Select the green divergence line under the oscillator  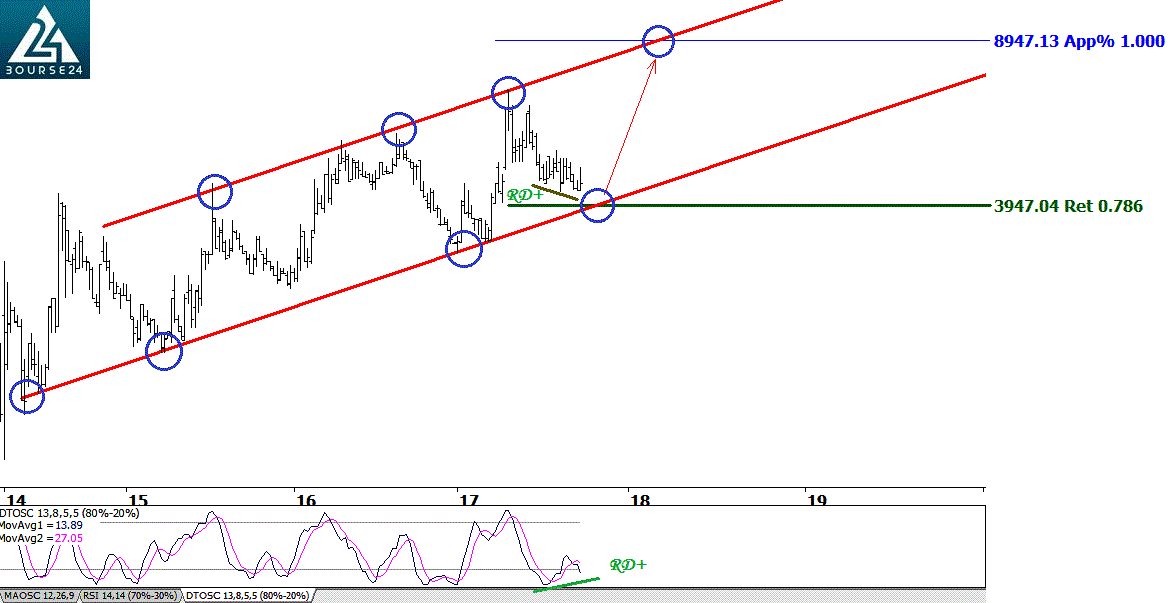point(566,584)
